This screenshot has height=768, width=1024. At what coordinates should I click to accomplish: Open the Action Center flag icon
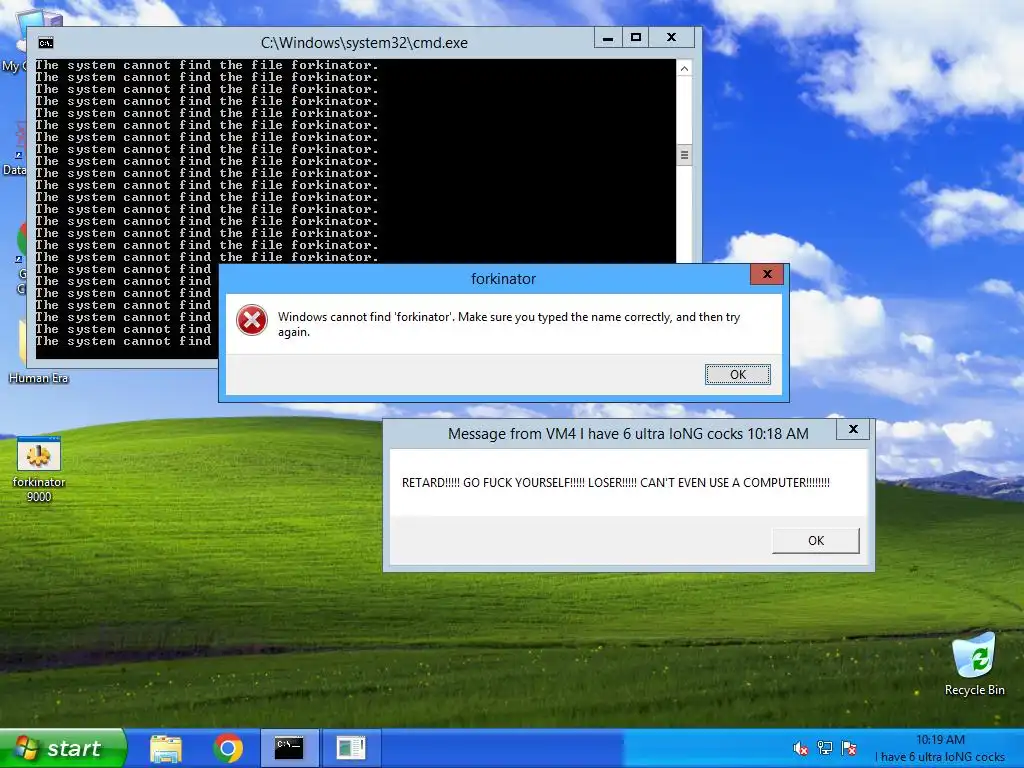pos(849,748)
